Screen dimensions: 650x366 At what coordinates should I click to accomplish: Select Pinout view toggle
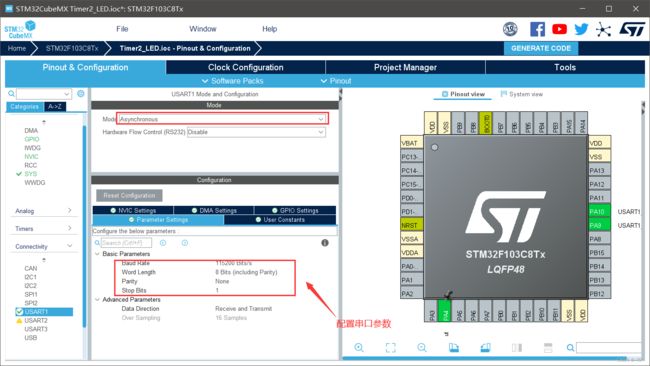click(x=463, y=94)
